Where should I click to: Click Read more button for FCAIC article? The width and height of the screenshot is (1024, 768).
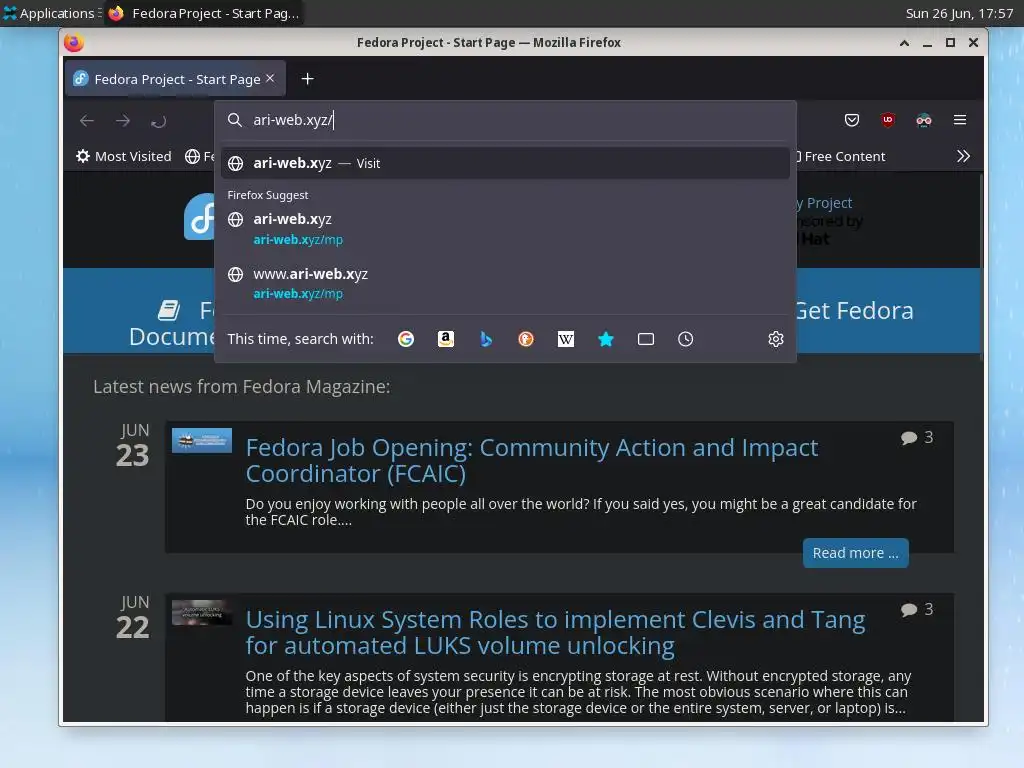pos(856,553)
